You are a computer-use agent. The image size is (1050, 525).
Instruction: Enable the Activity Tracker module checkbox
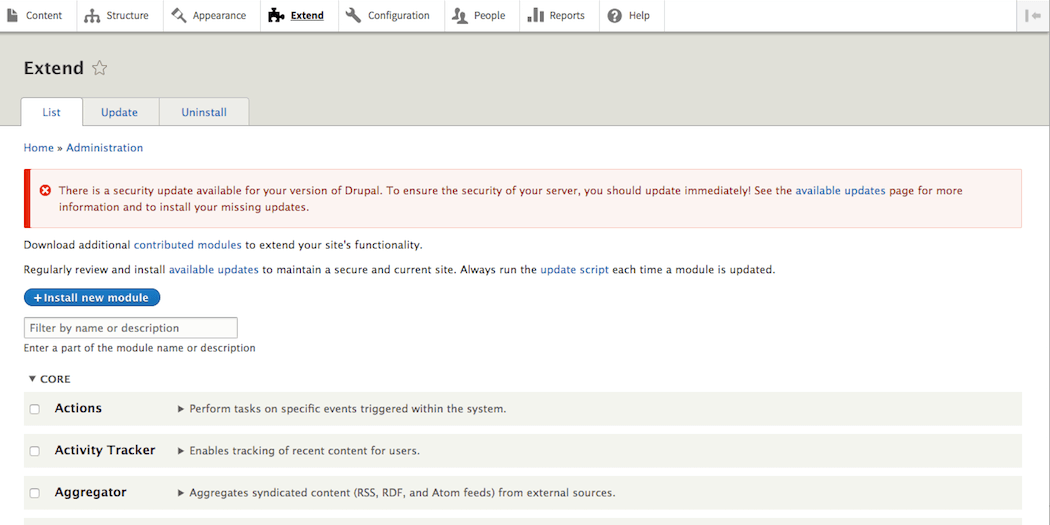[35, 451]
